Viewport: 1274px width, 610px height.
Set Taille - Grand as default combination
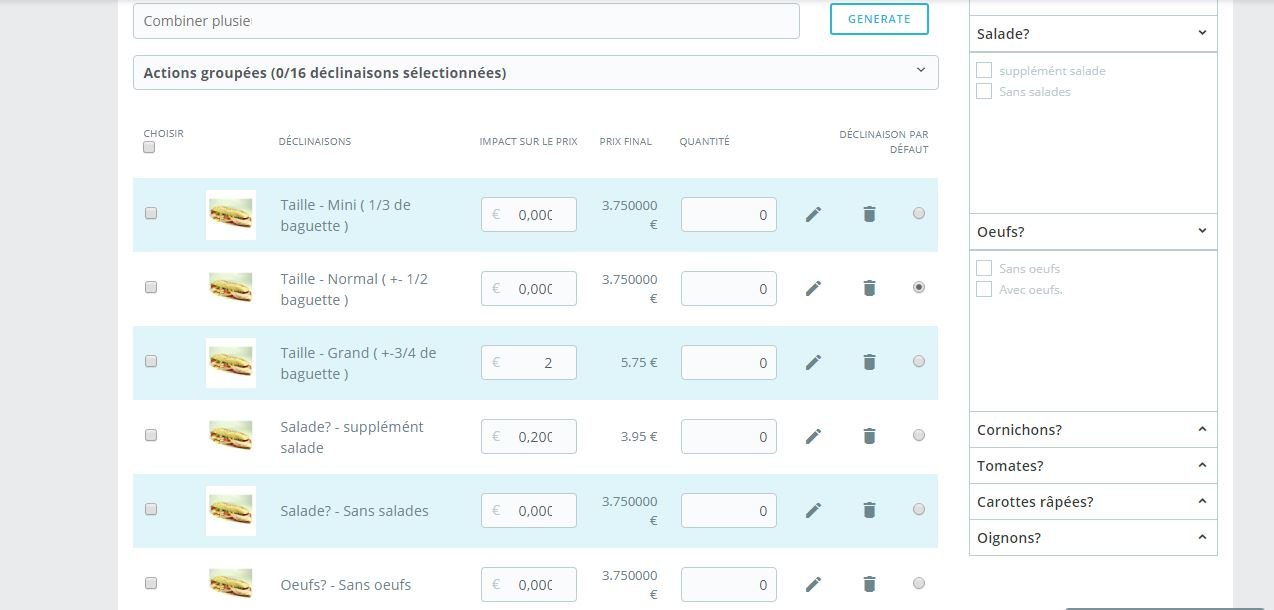919,361
